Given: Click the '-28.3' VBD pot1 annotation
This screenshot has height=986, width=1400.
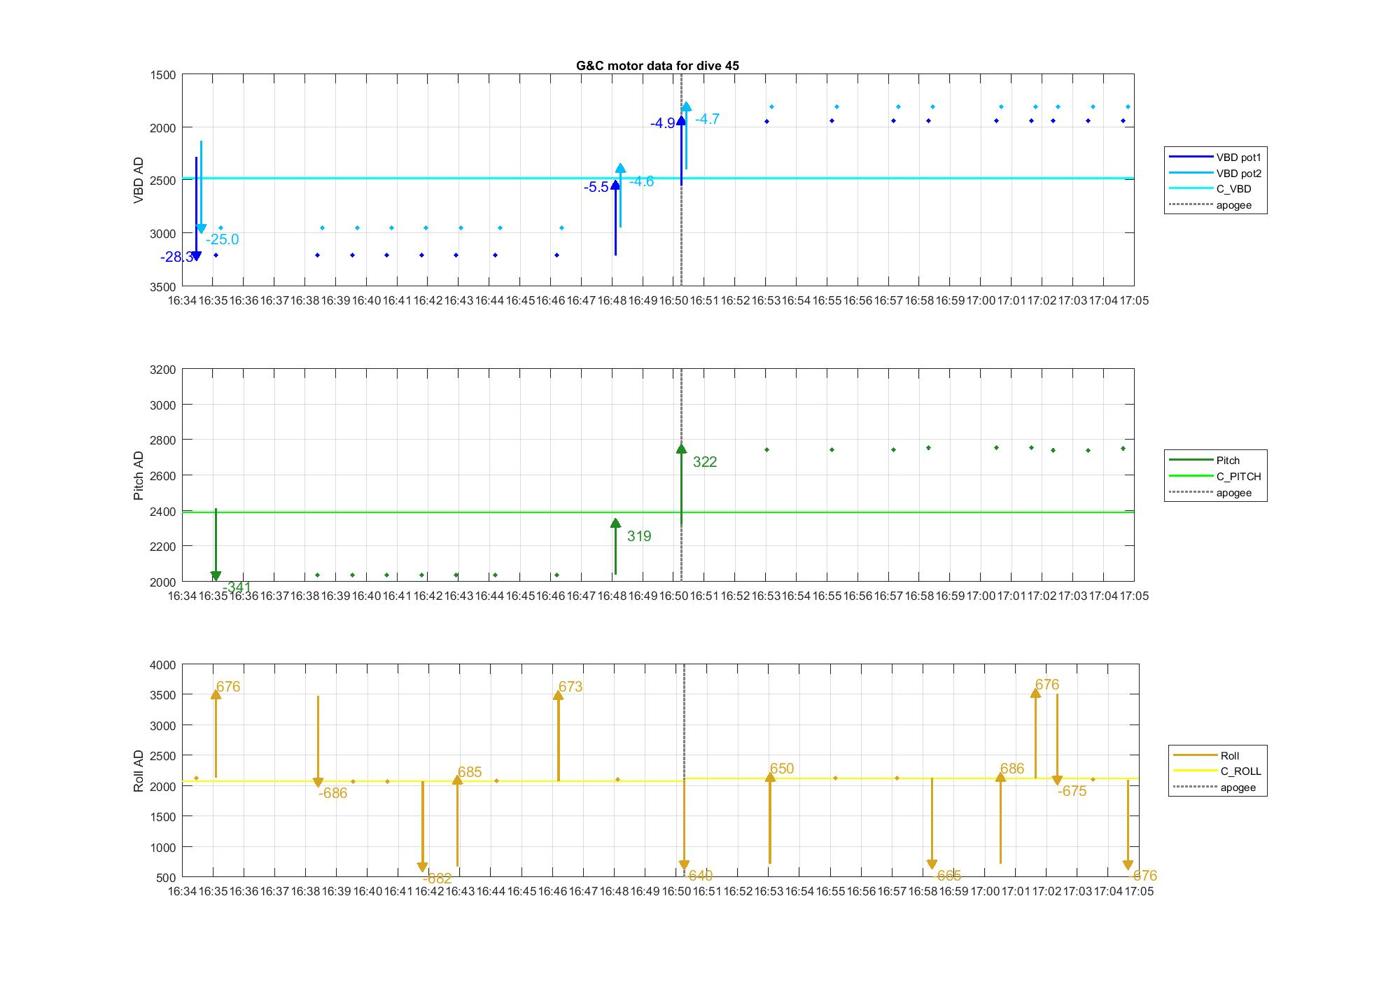Looking at the screenshot, I should click(176, 257).
